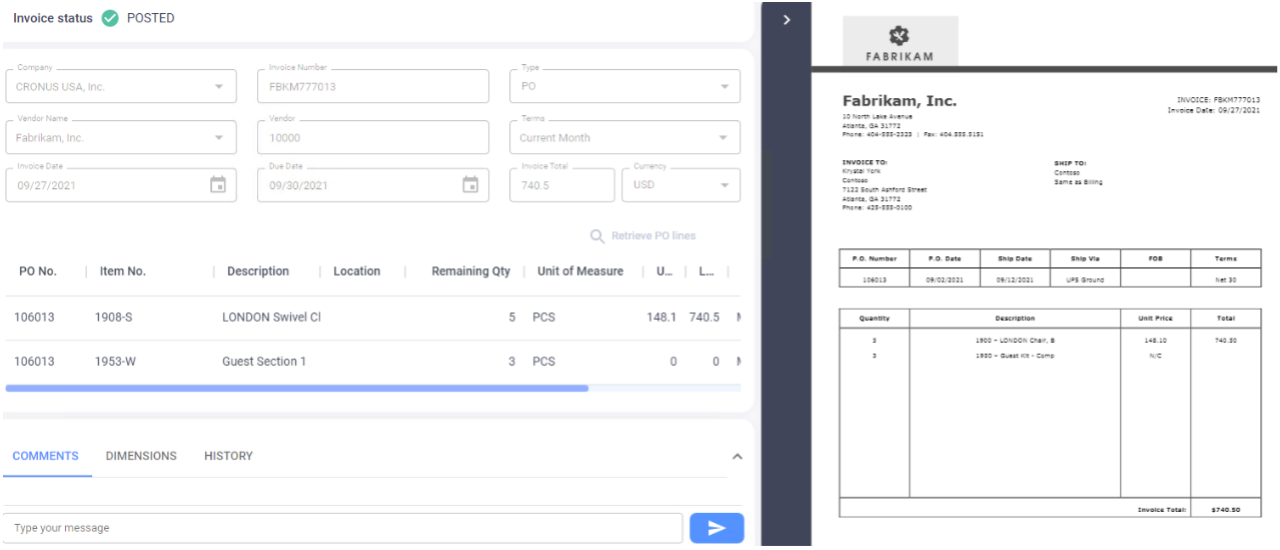Screen dimensions: 1280x550
Task: Click the Type your message input
Action: 343,528
